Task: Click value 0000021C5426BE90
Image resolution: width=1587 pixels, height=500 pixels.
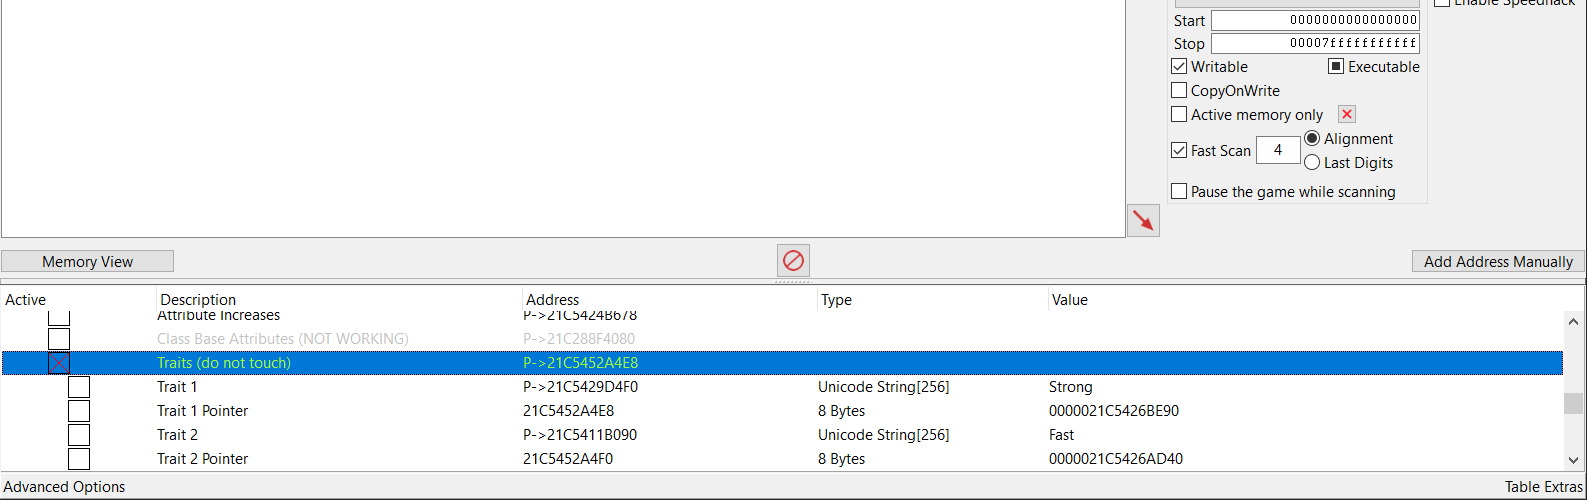Action: click(x=1113, y=411)
